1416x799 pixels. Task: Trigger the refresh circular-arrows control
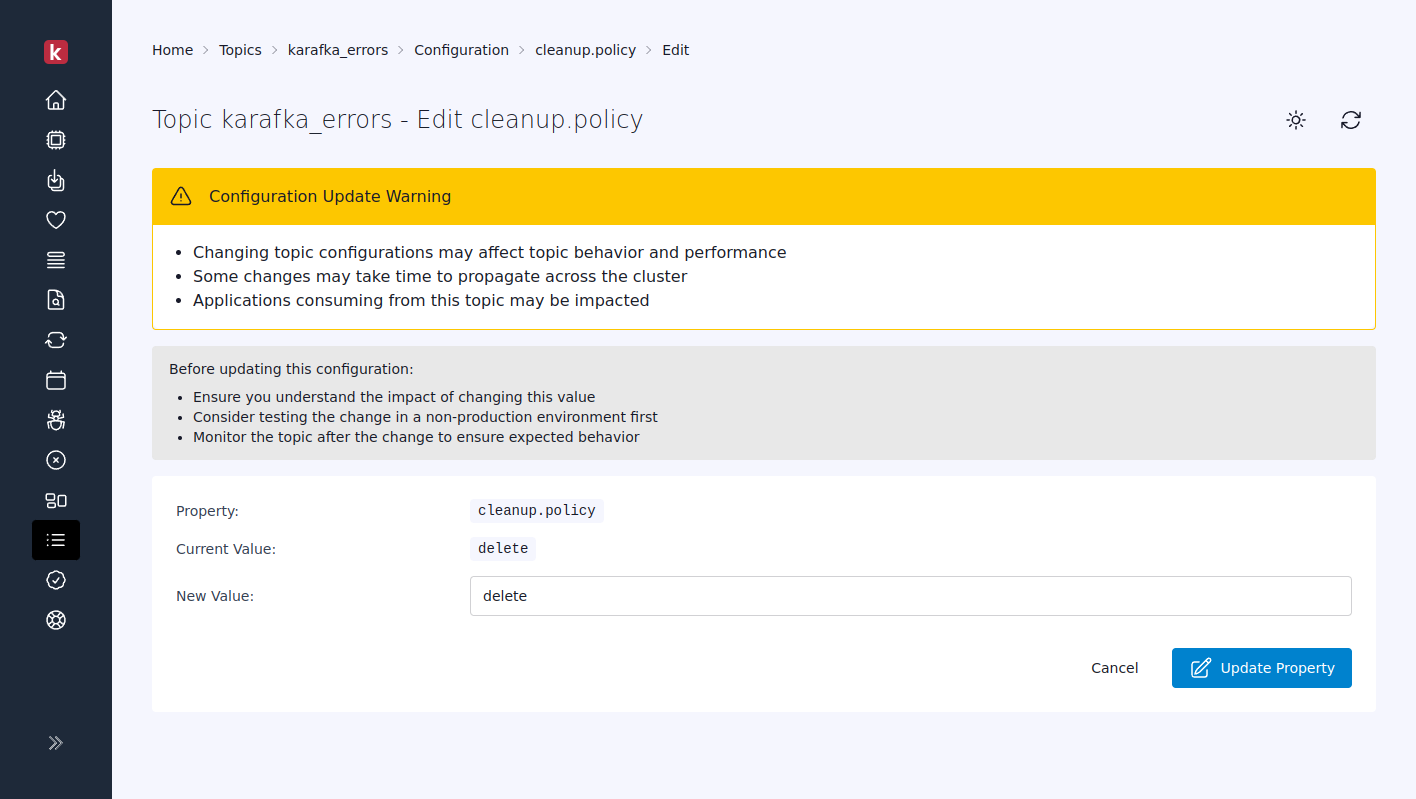click(1351, 120)
